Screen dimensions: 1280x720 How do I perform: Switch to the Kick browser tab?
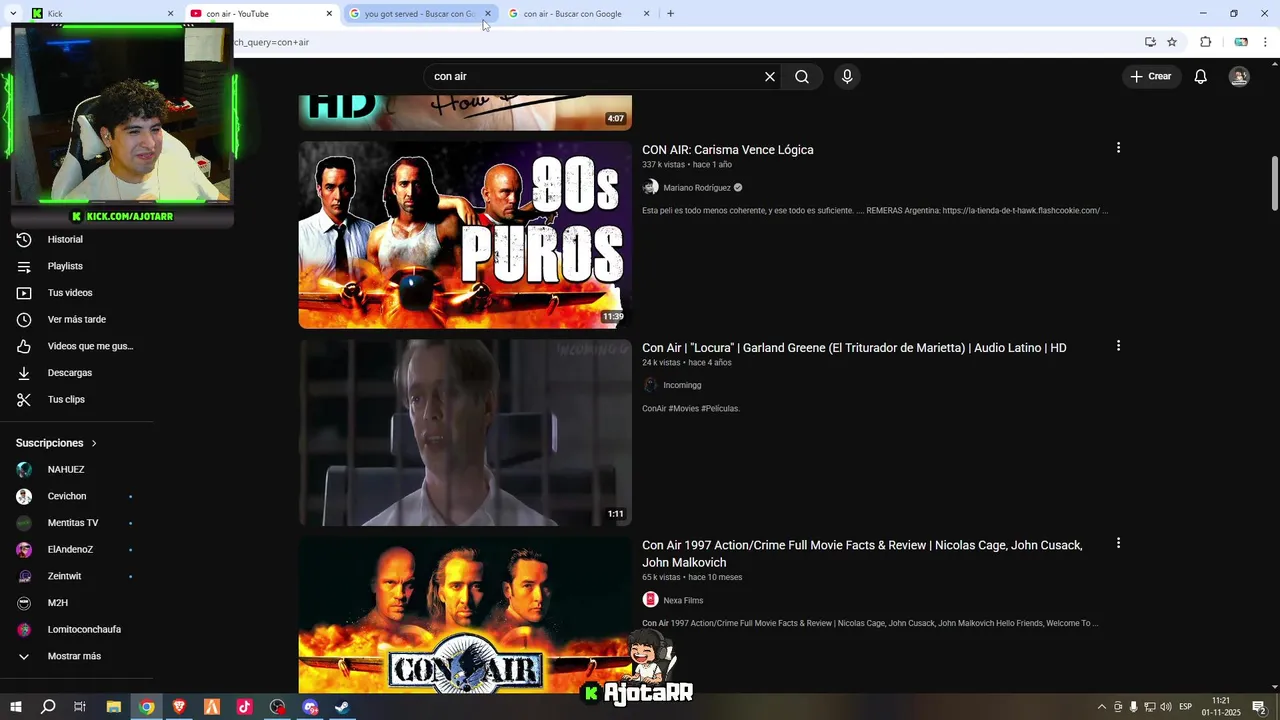100,14
